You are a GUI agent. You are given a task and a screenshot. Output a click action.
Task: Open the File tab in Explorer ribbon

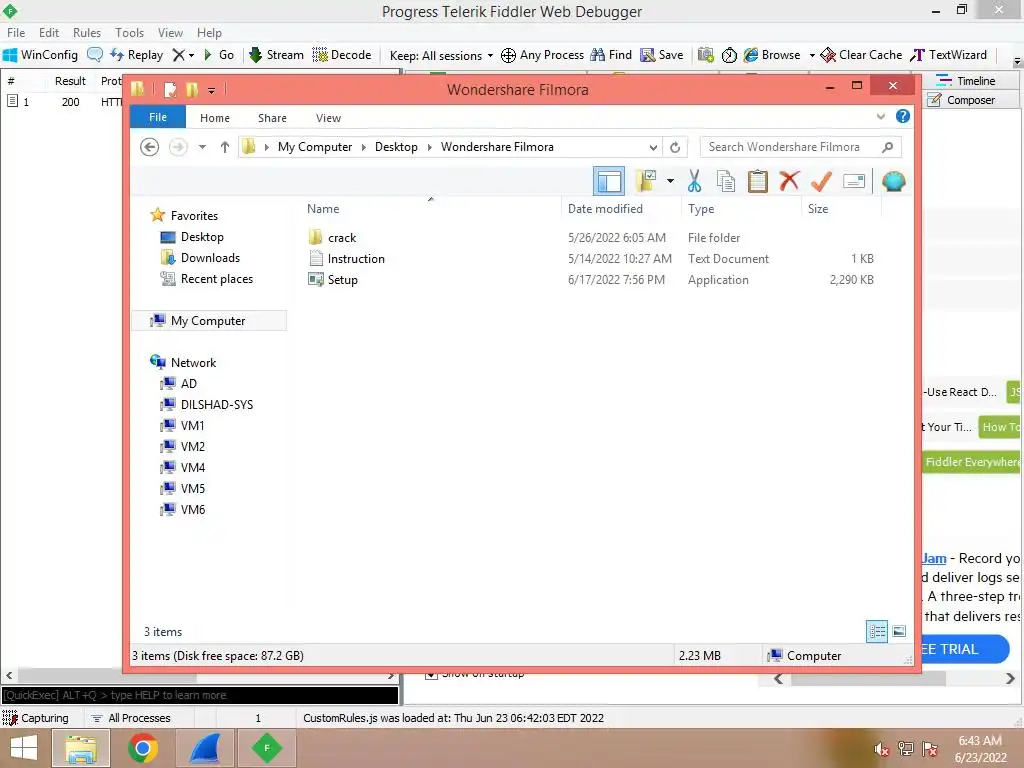click(158, 117)
